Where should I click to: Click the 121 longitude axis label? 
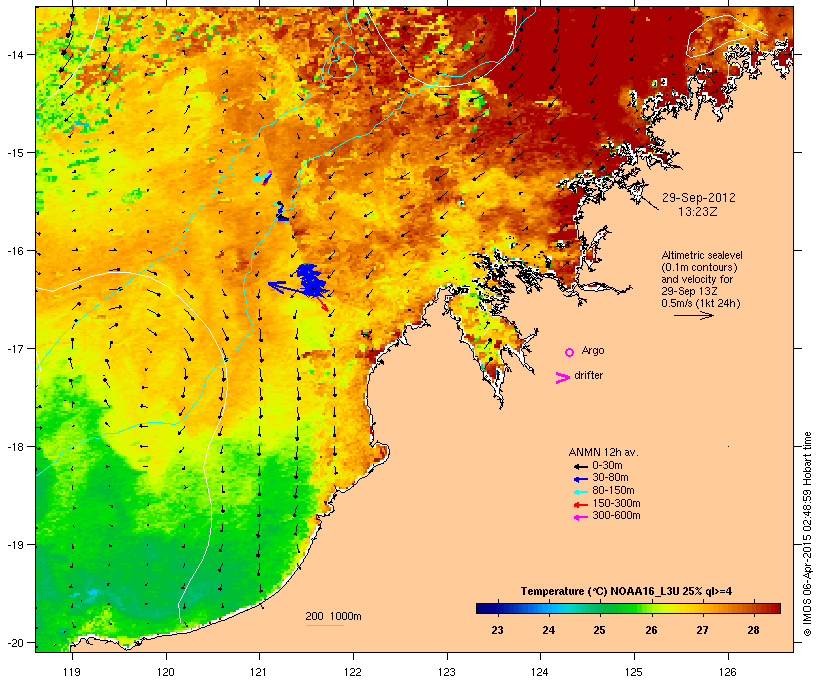click(x=259, y=672)
